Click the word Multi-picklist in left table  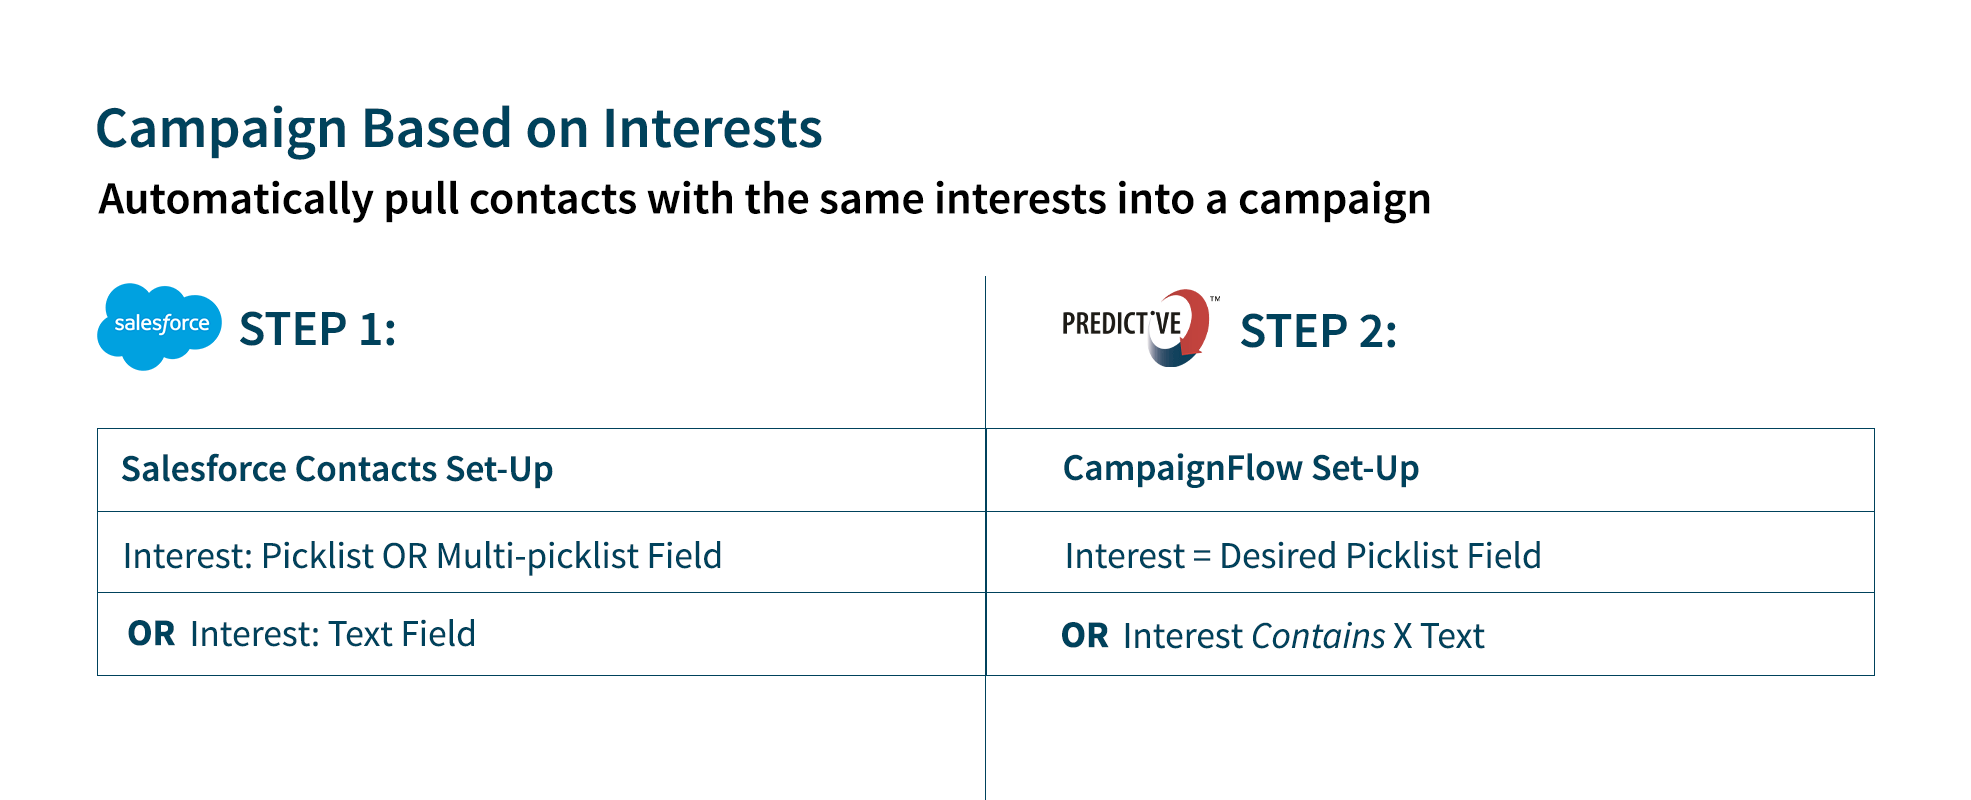538,556
